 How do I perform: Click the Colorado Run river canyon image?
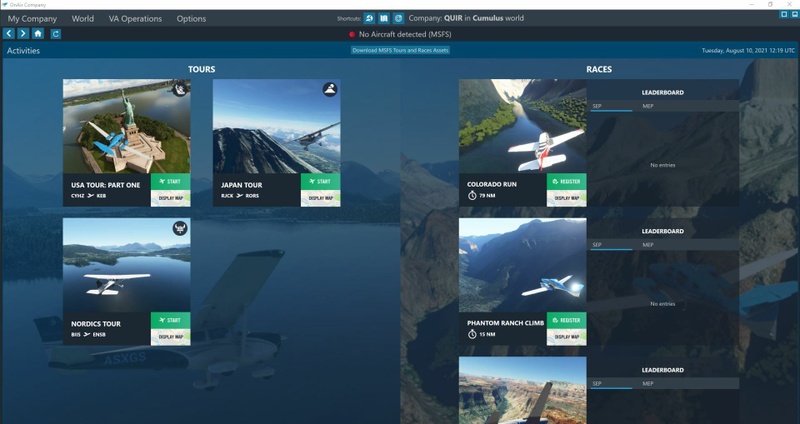(x=522, y=126)
